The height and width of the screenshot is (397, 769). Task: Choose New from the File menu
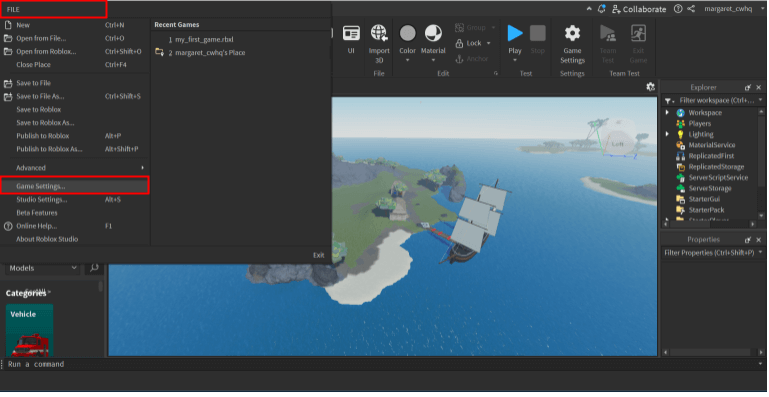75,25
